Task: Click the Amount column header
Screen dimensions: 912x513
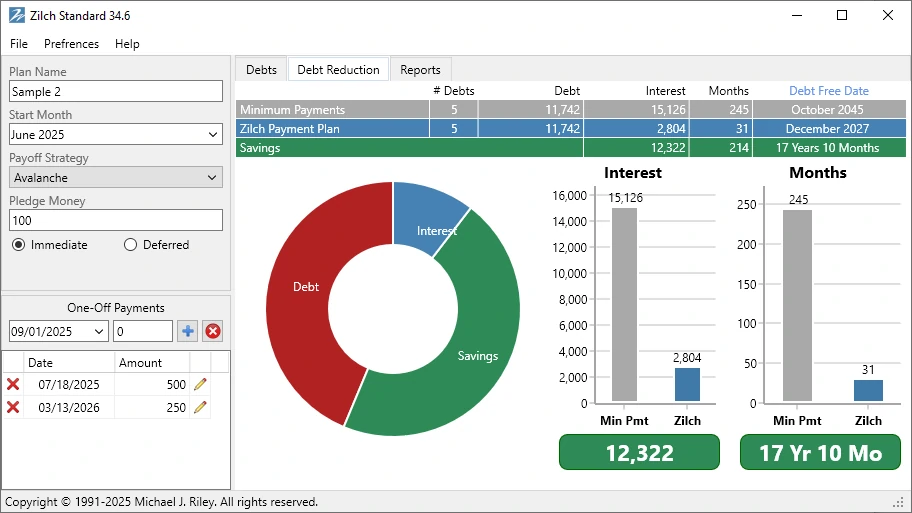Action: click(x=152, y=362)
